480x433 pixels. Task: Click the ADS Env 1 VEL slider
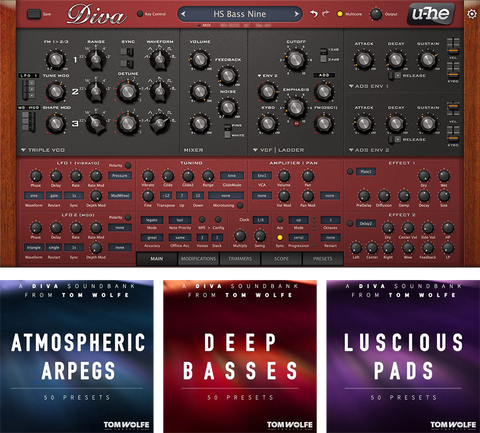click(453, 46)
